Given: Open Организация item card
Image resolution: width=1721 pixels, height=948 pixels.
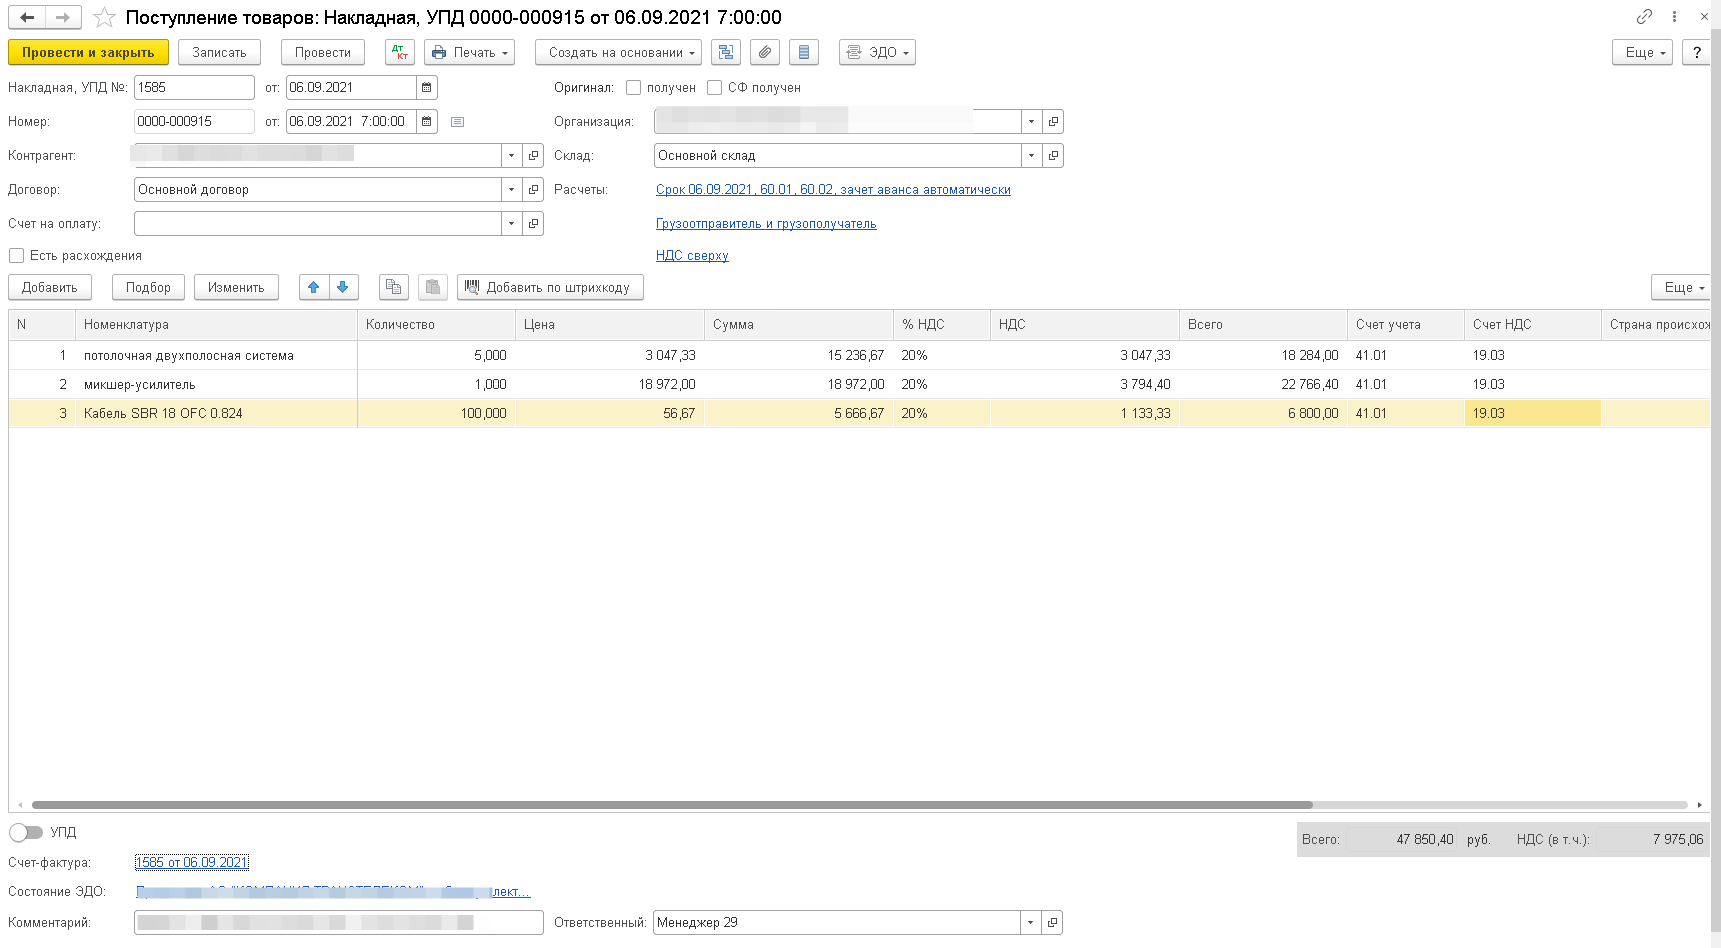Looking at the screenshot, I should 1053,122.
